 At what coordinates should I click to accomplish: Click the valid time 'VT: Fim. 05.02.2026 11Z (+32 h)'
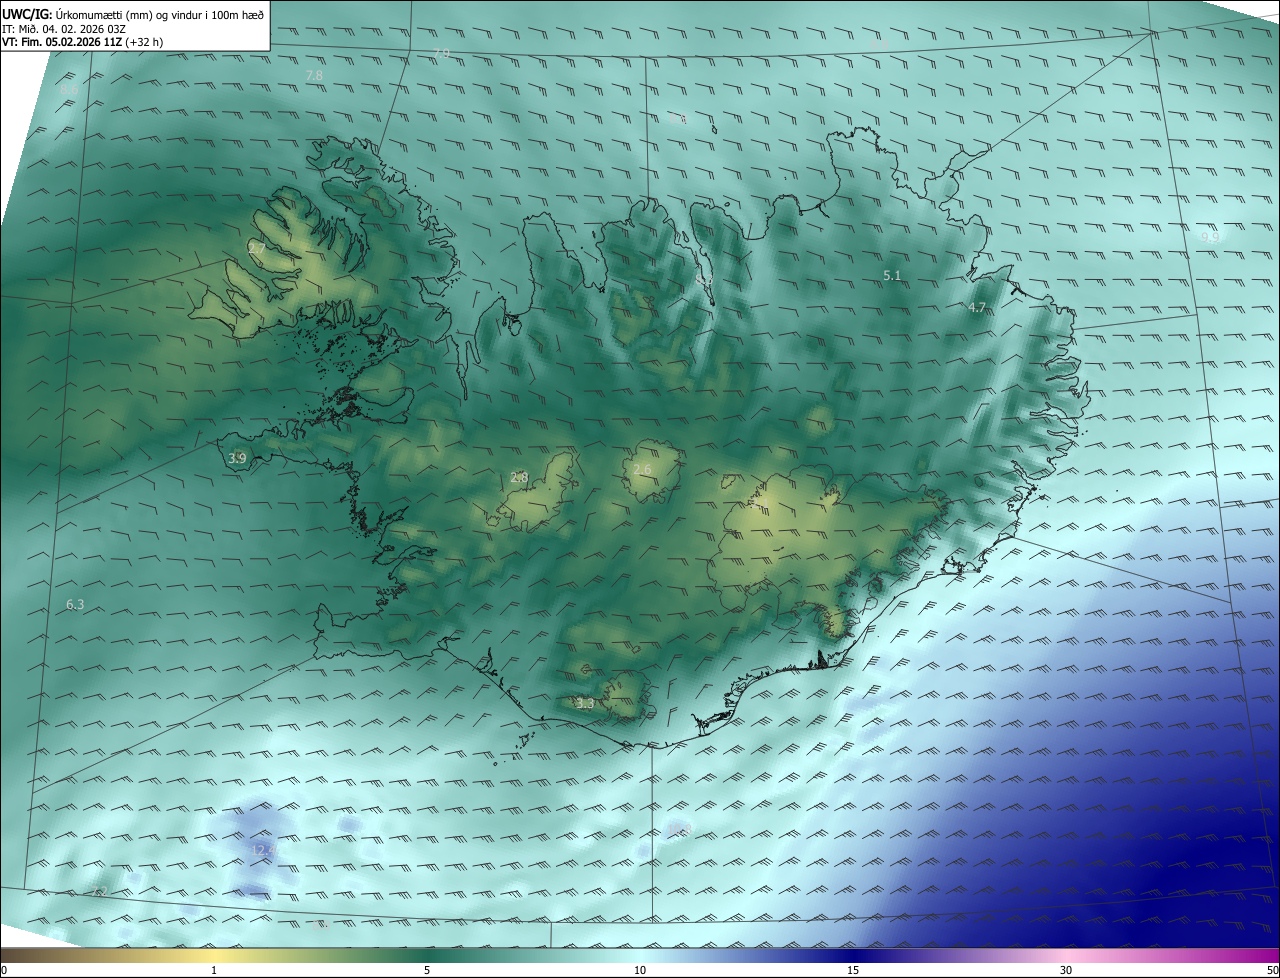point(83,43)
